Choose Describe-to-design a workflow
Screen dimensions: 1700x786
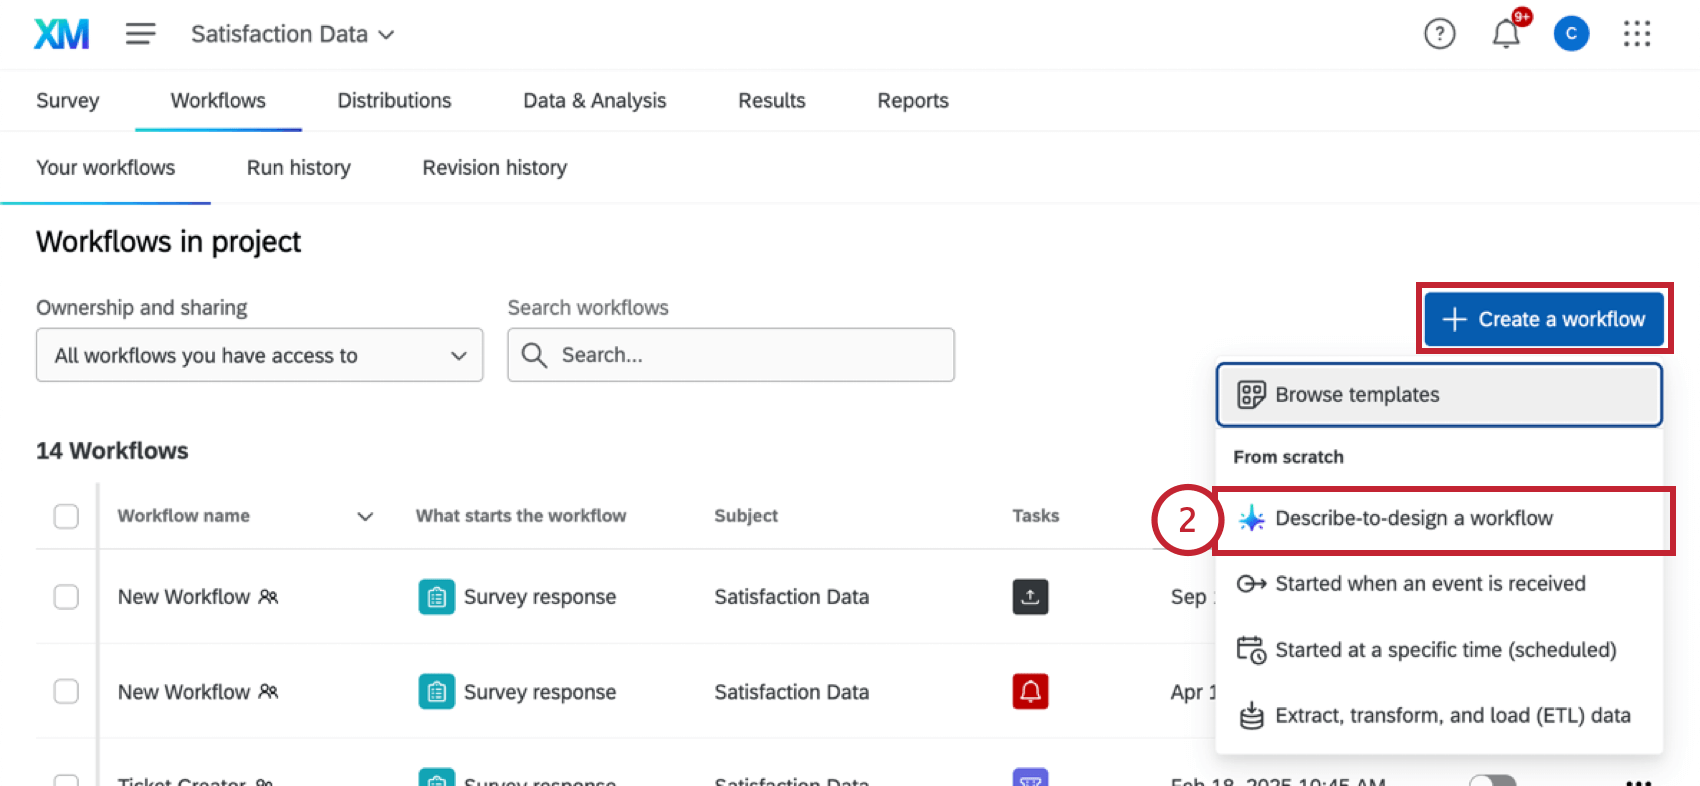(x=1413, y=518)
